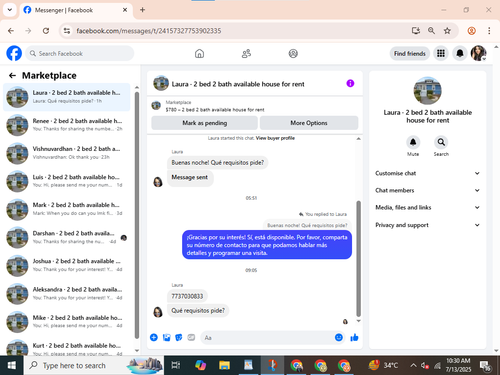
Task: Open Joshua conversation in the list
Action: point(67,265)
